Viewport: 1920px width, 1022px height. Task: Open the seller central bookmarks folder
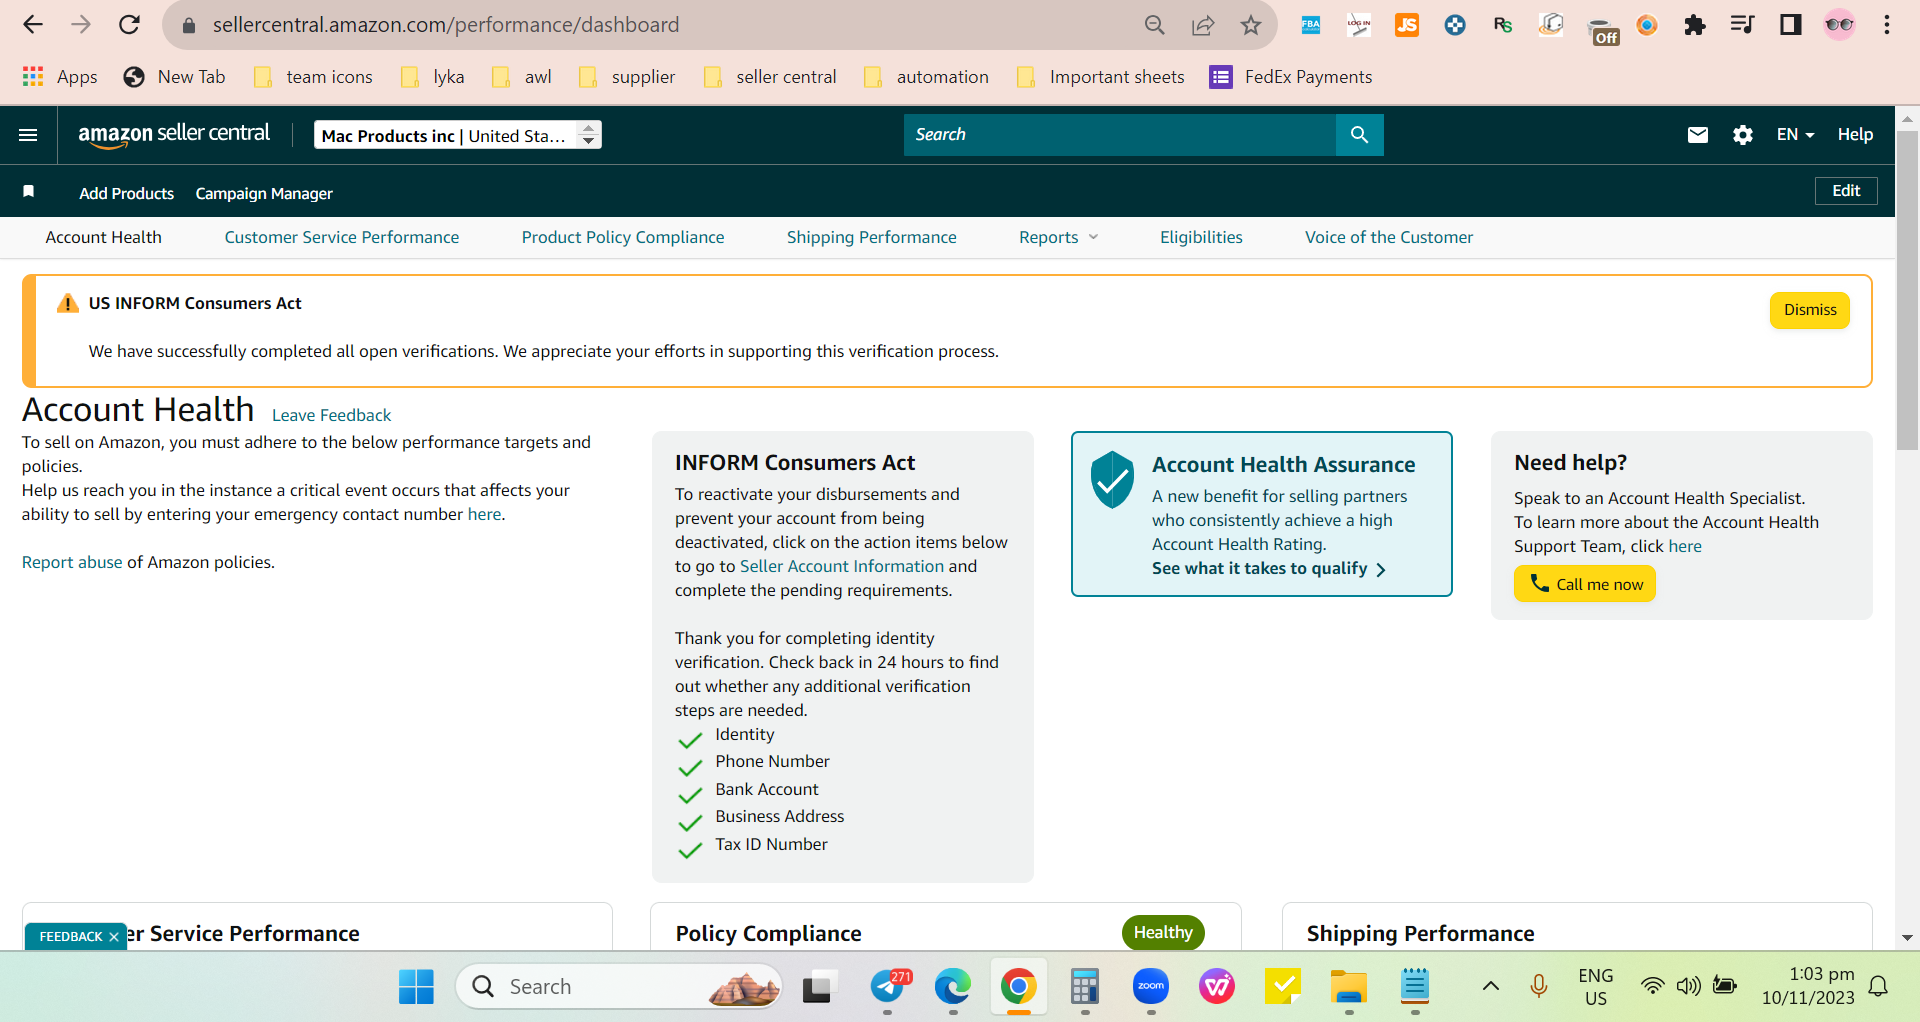[x=771, y=77]
